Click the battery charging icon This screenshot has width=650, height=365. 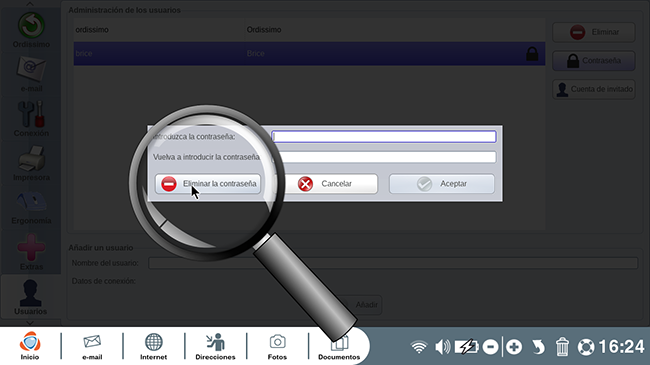click(467, 346)
